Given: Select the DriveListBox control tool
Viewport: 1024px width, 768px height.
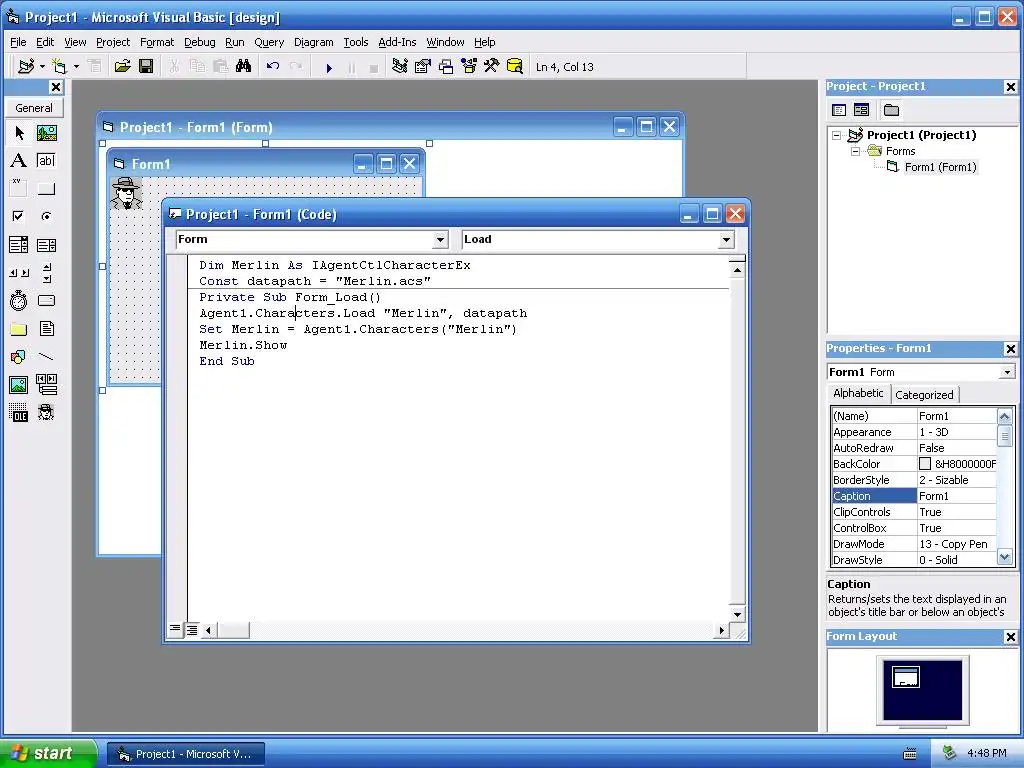Looking at the screenshot, I should [x=46, y=300].
